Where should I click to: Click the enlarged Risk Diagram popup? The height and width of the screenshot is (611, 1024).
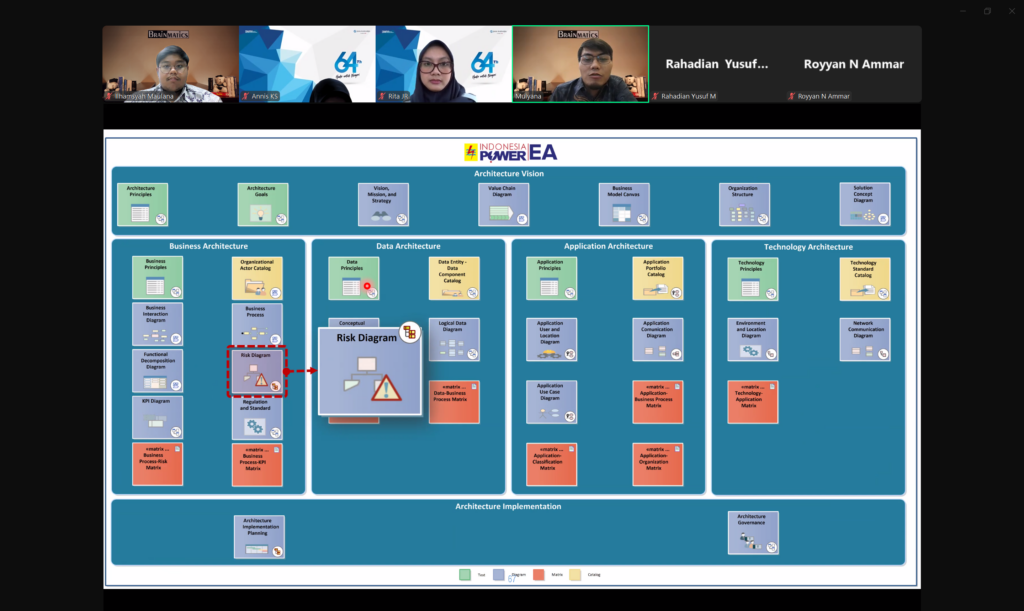tap(369, 371)
